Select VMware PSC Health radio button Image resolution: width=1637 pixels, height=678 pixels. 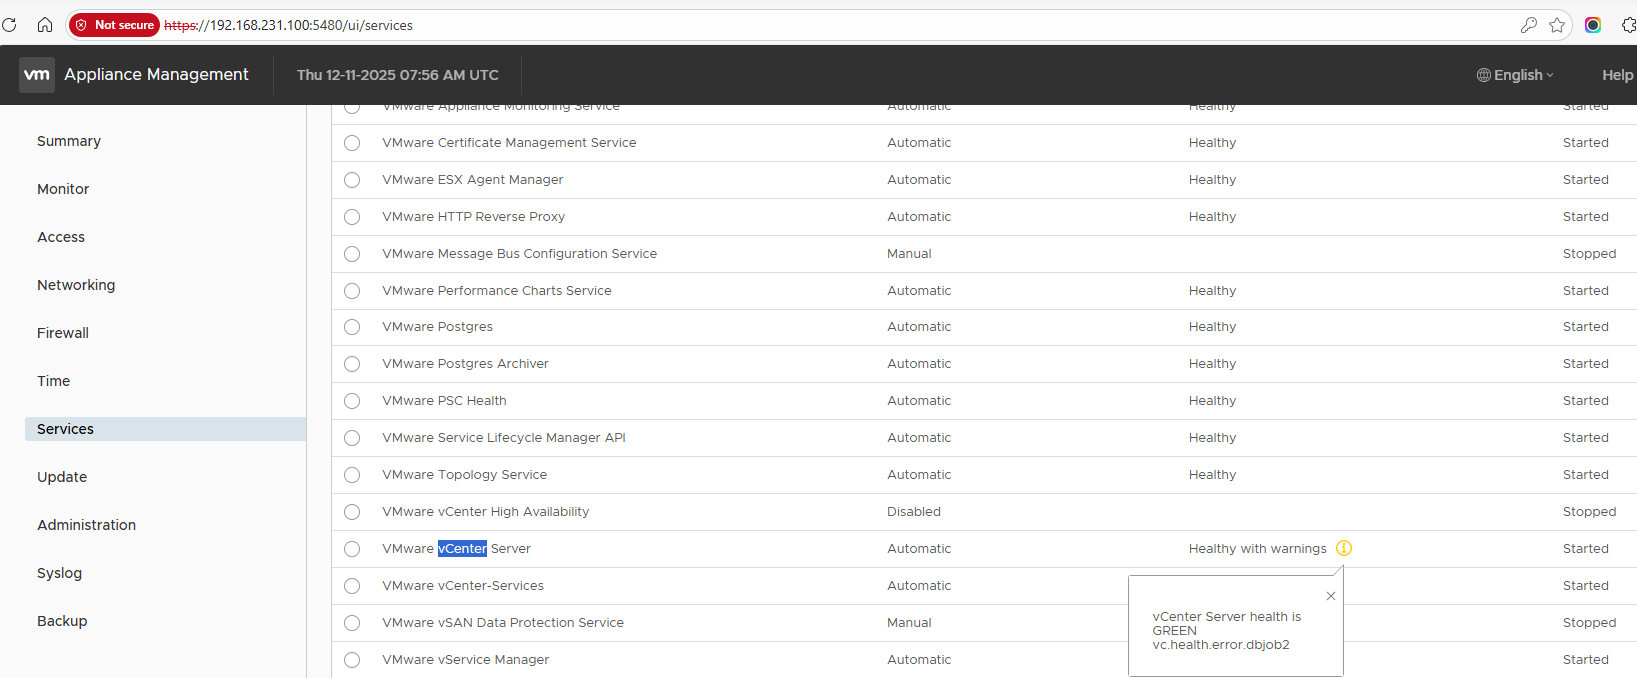point(352,401)
